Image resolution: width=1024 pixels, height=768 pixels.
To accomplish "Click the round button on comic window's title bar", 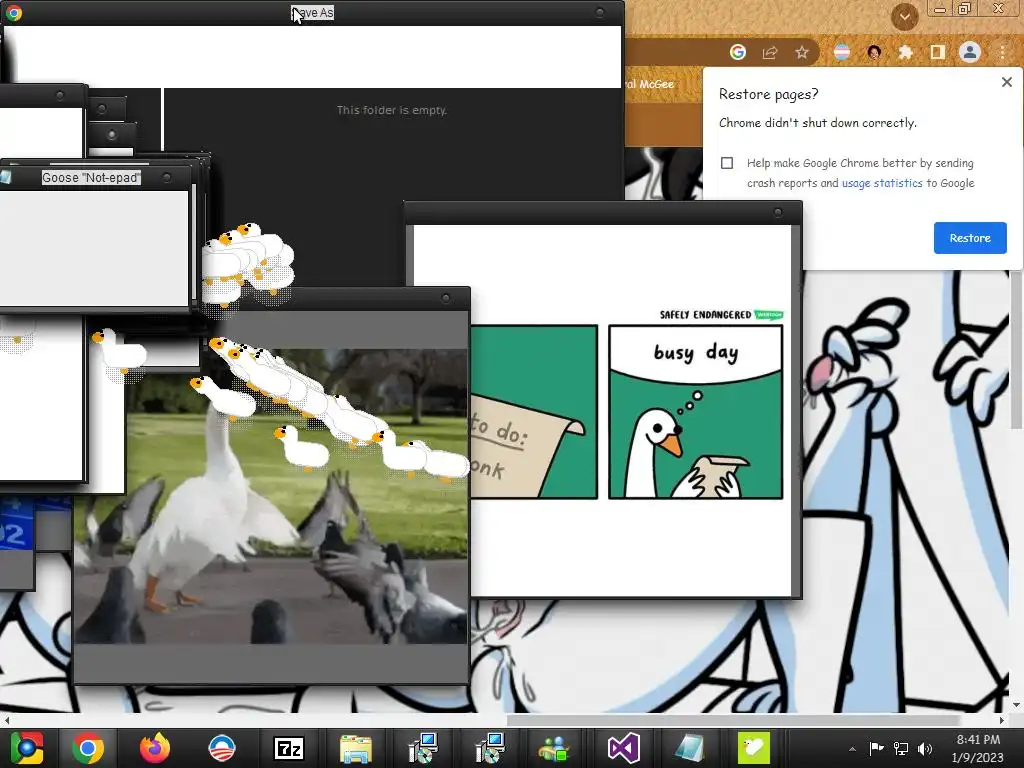I will click(777, 213).
